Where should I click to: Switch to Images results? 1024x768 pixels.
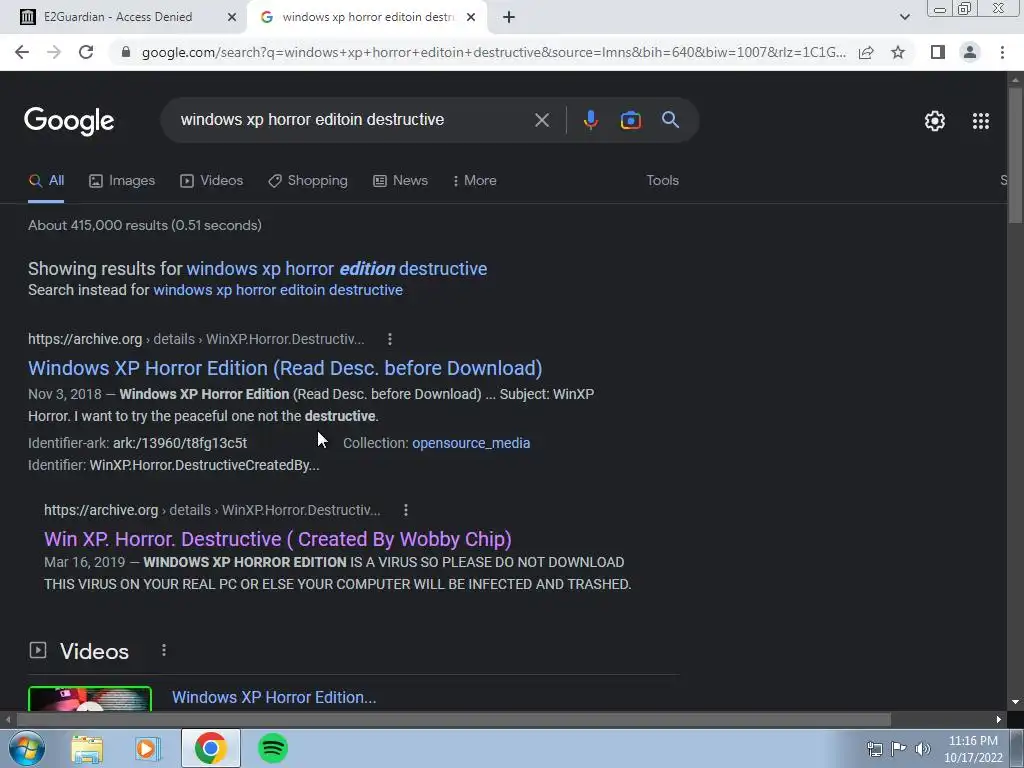click(122, 181)
